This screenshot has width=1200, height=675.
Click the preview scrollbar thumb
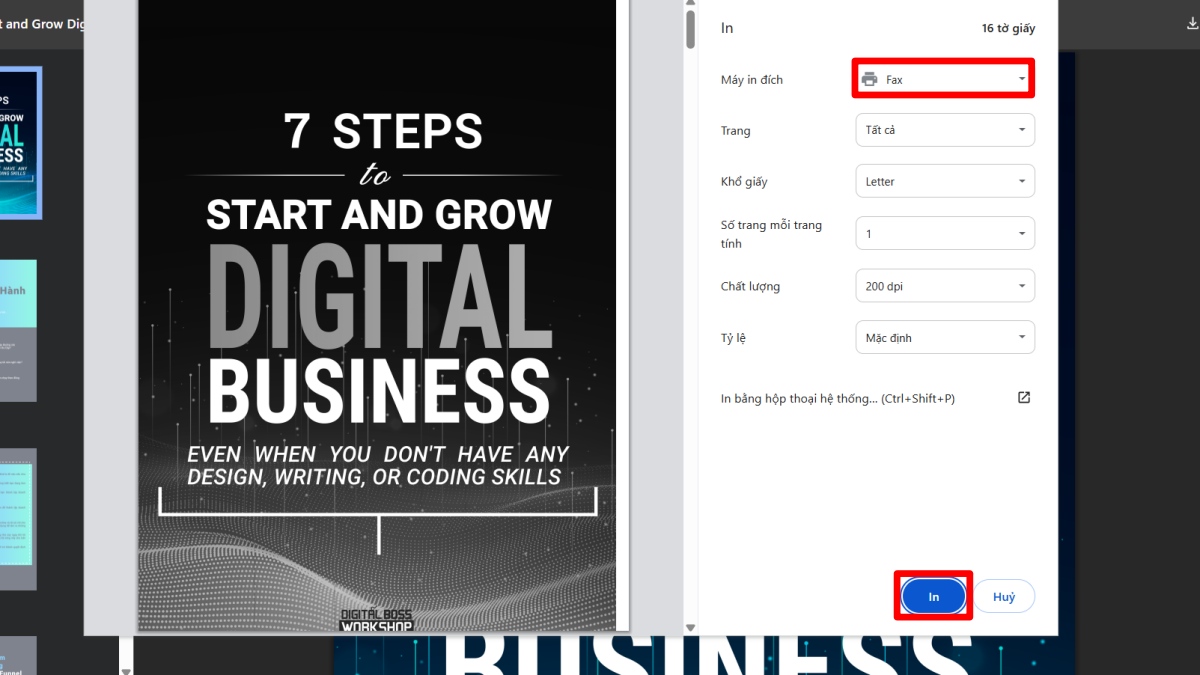pos(690,27)
